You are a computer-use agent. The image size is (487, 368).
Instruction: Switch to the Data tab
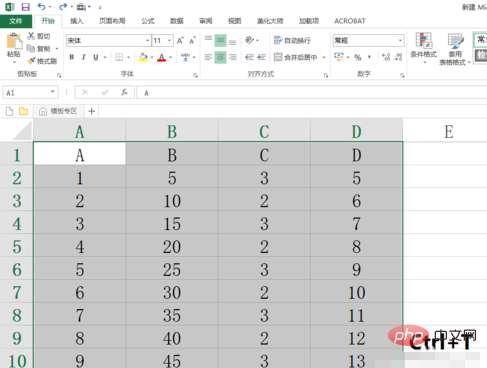pos(177,21)
